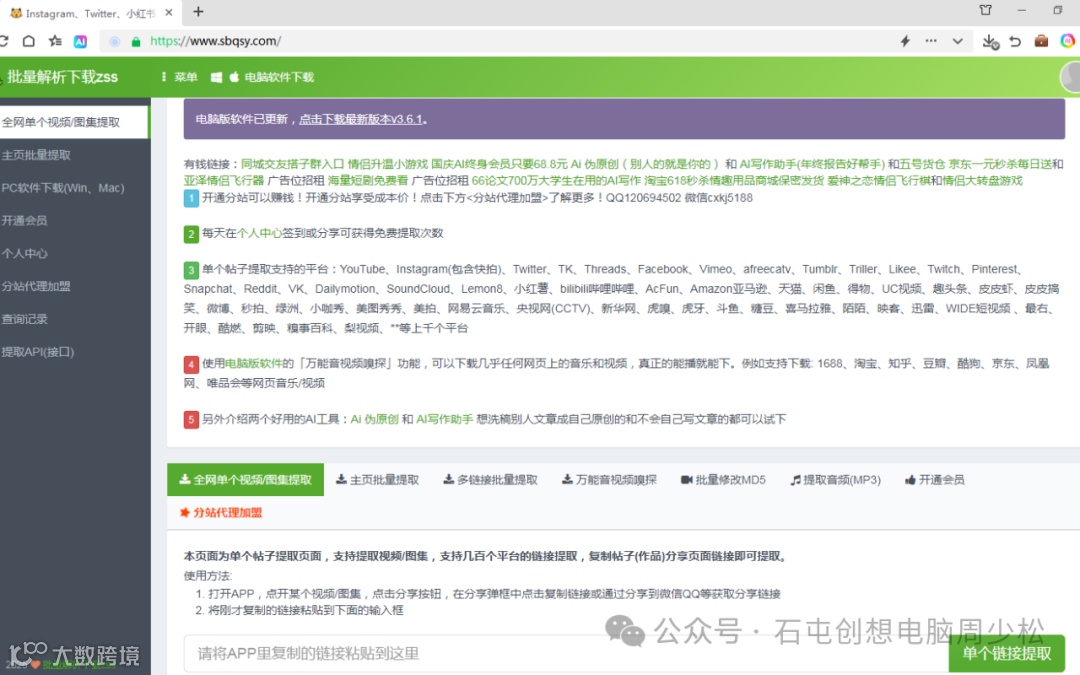Viewport: 1080px width, 675px height.
Task: Click the undo restore-closed-tab arrow icon
Action: pos(1015,41)
